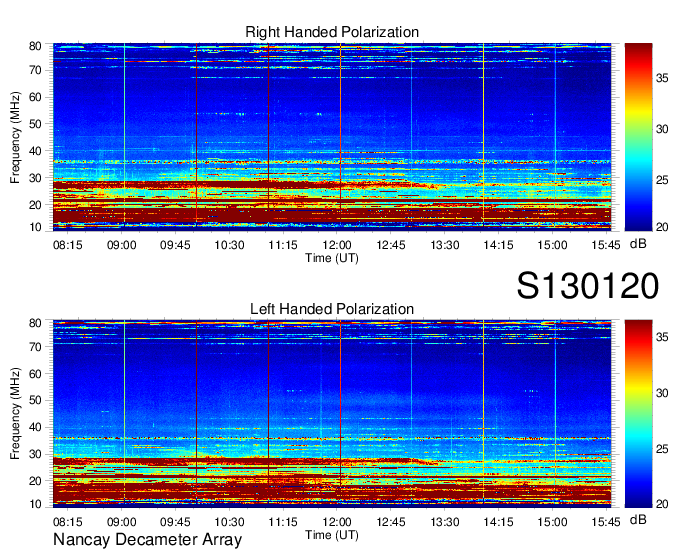Click "09:00" time tick on Left Handed plot
This screenshot has width=680, height=552.
121,522
